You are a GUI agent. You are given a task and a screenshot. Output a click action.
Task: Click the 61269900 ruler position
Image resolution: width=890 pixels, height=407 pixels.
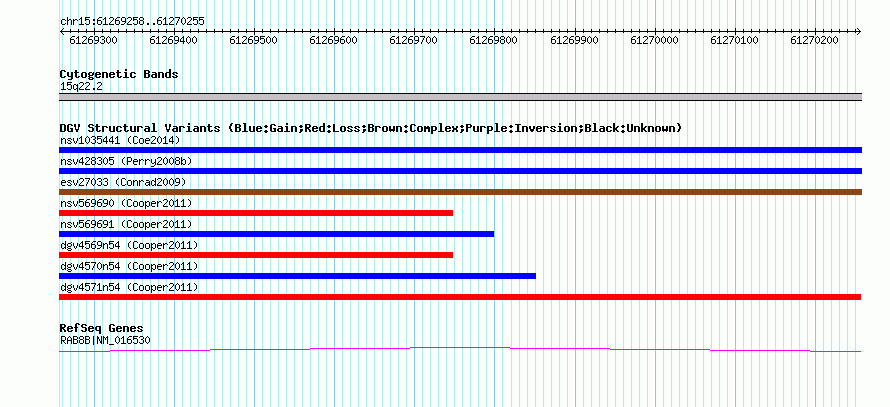574,40
